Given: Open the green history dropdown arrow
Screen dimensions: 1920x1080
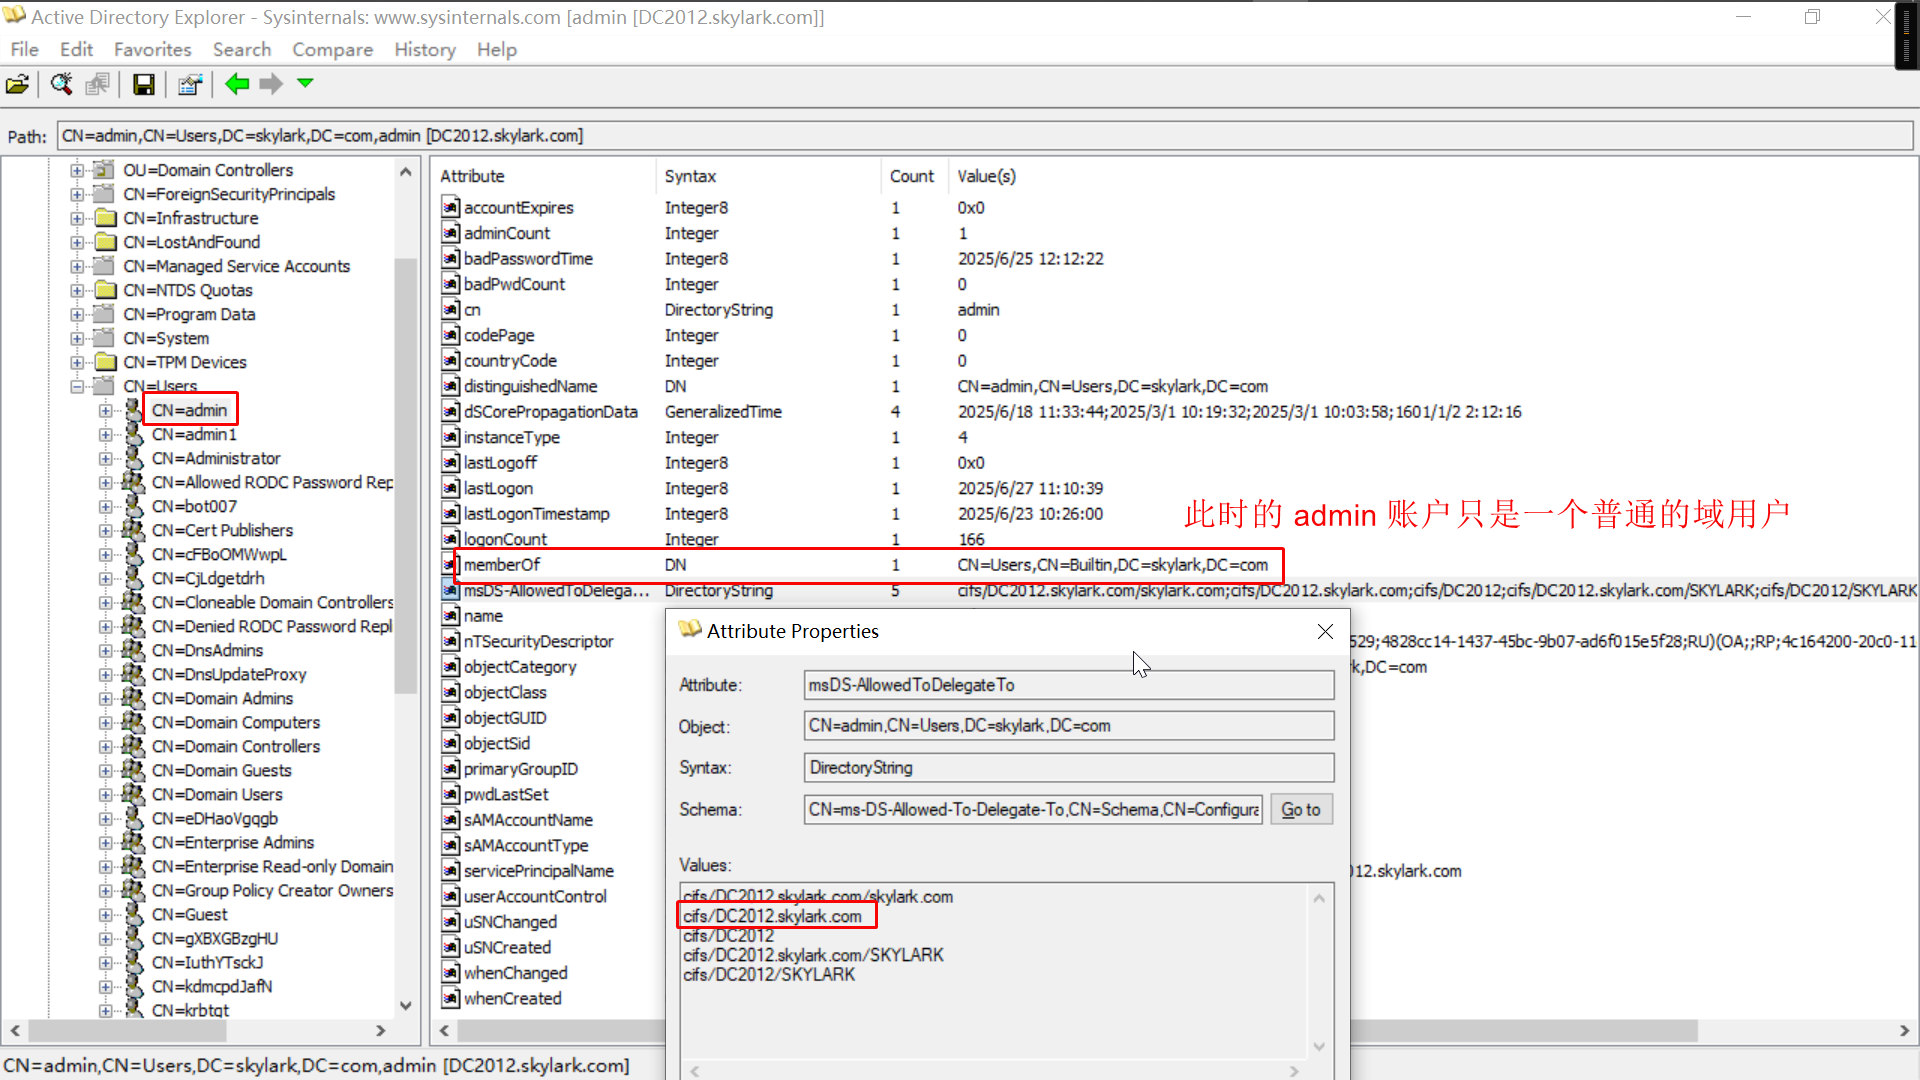Looking at the screenshot, I should coord(305,83).
